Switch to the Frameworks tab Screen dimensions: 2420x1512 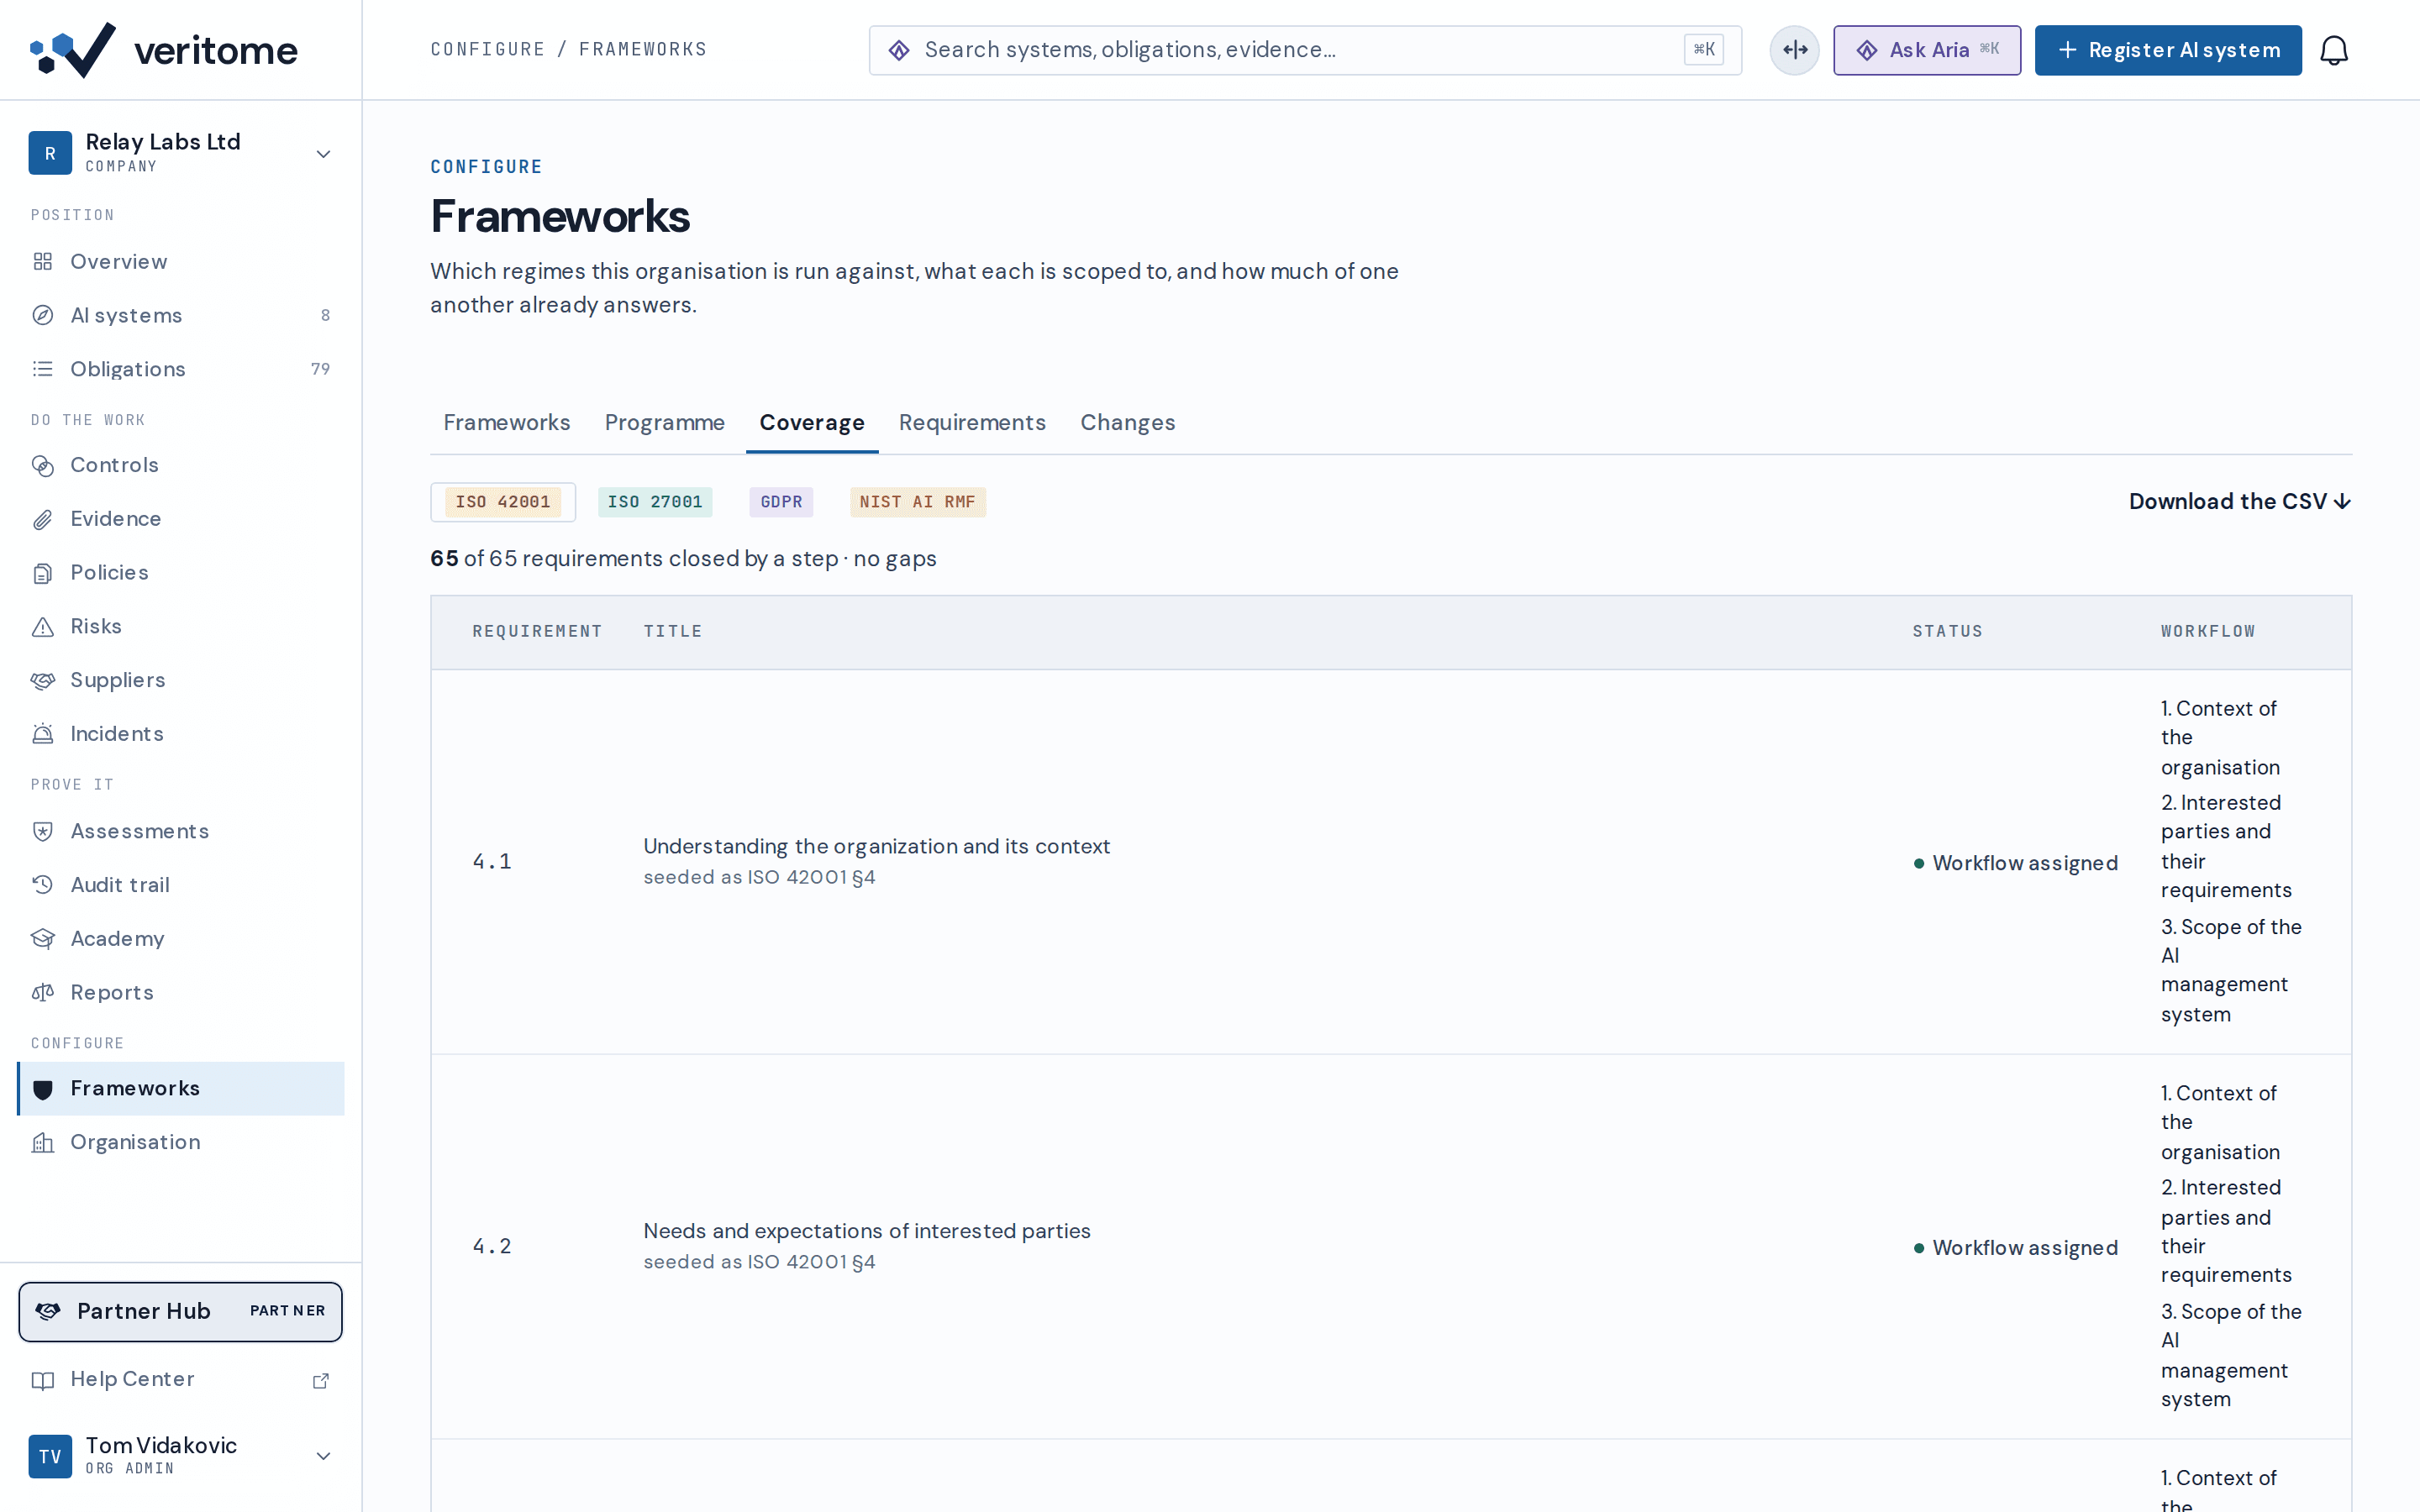pyautogui.click(x=507, y=423)
